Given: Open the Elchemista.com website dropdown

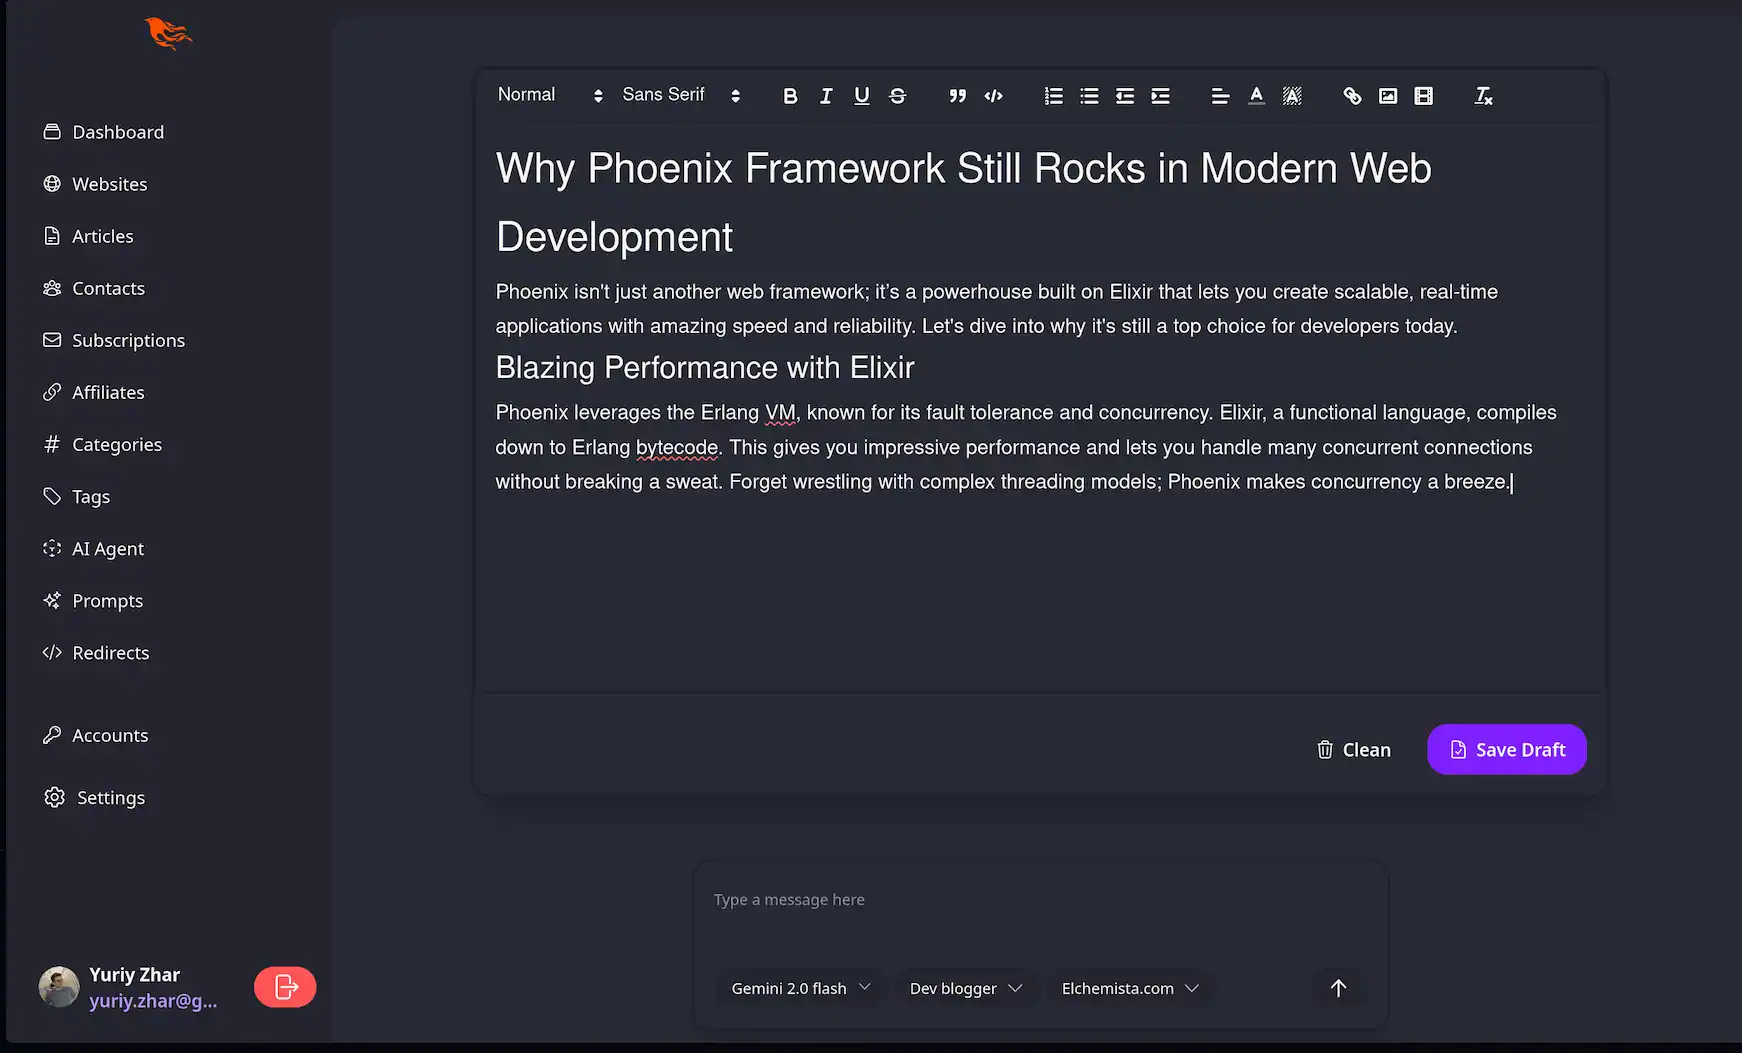Looking at the screenshot, I should [1129, 988].
